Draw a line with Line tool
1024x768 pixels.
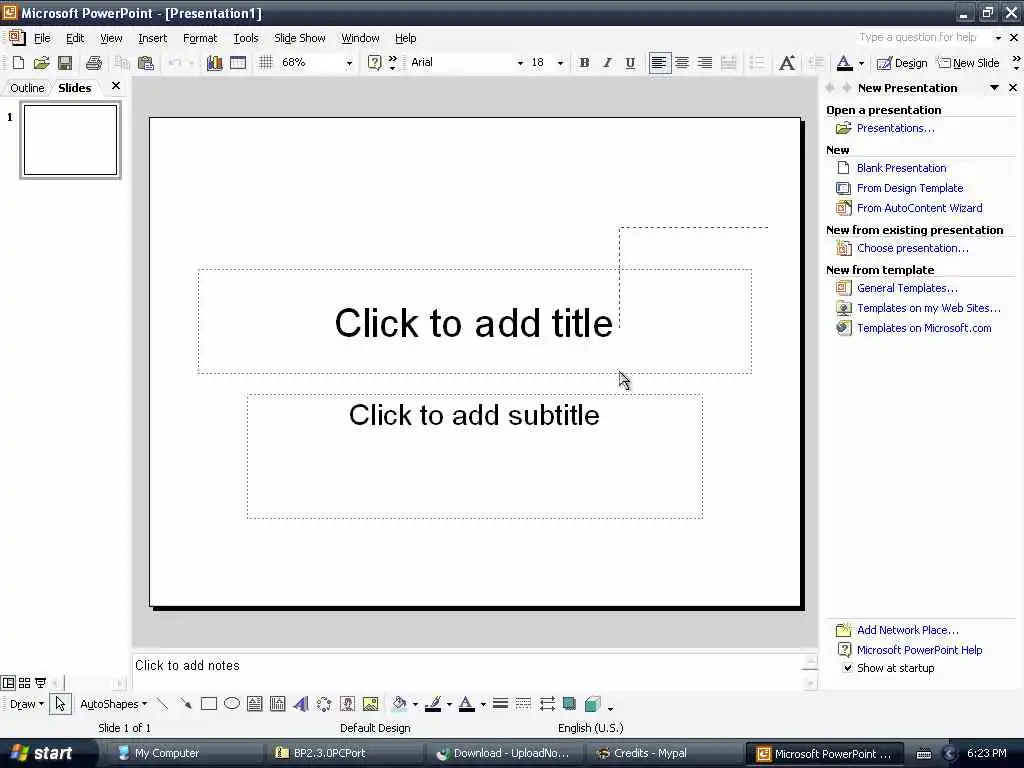pos(163,704)
